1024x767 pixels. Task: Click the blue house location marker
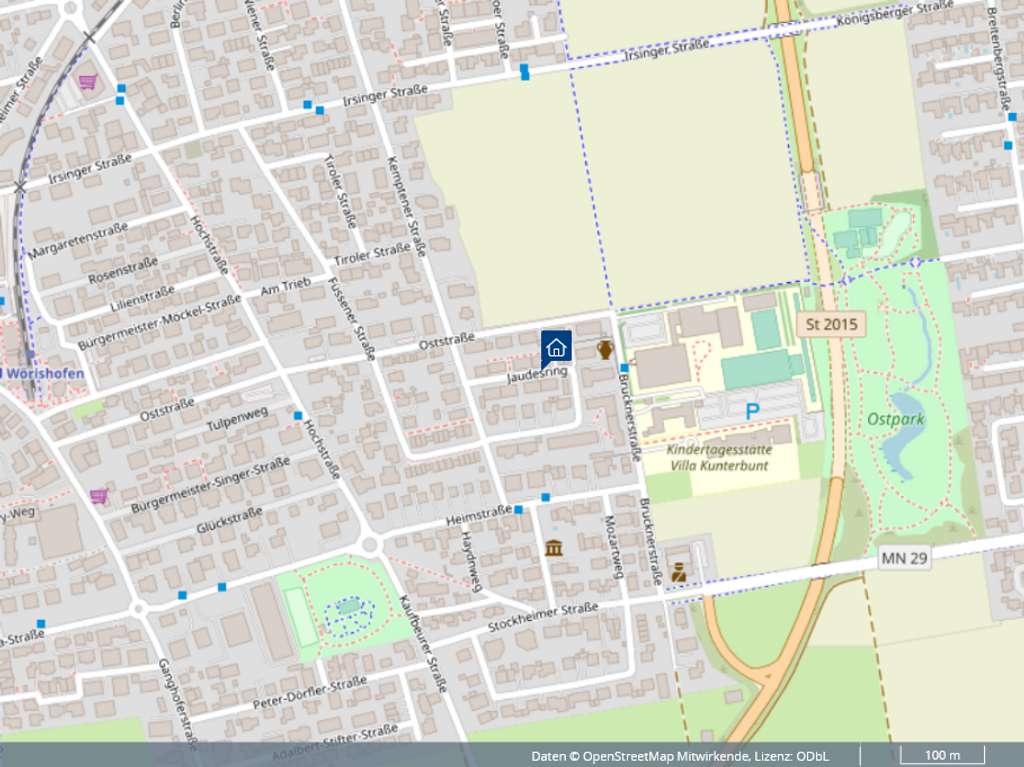pyautogui.click(x=556, y=347)
